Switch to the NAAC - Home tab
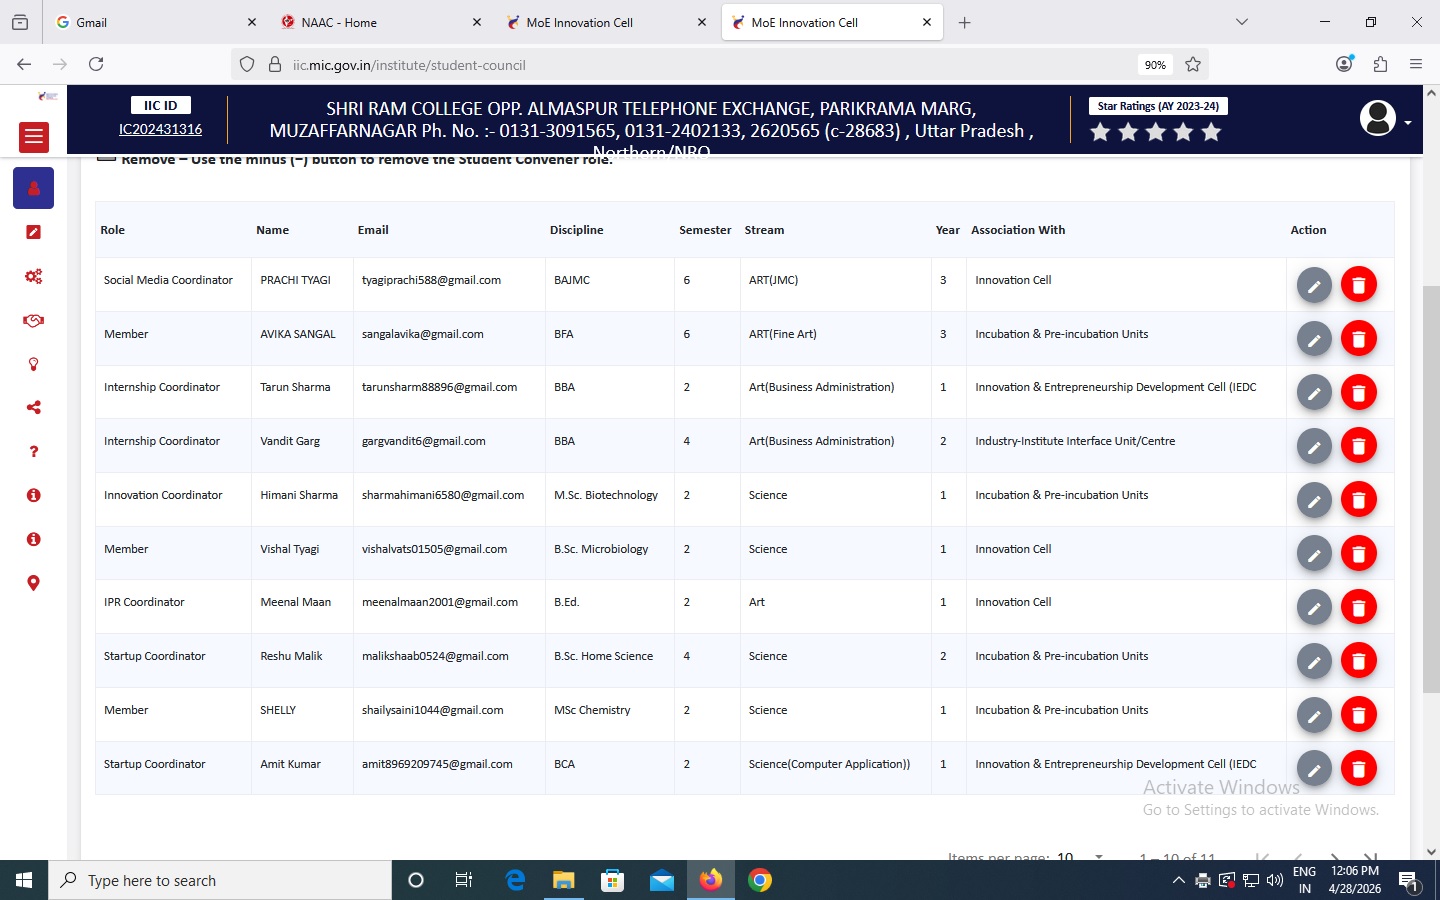Screen dimensions: 1440x900 (382, 22)
